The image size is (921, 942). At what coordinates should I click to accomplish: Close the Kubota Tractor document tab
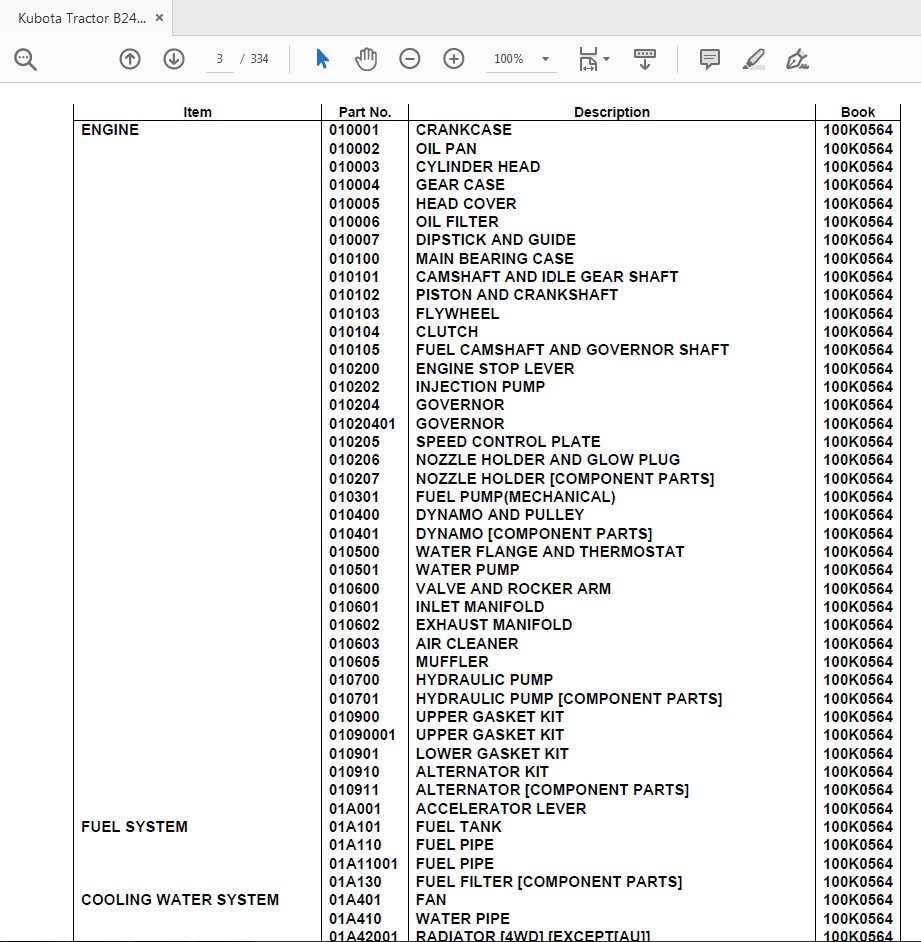point(159,18)
